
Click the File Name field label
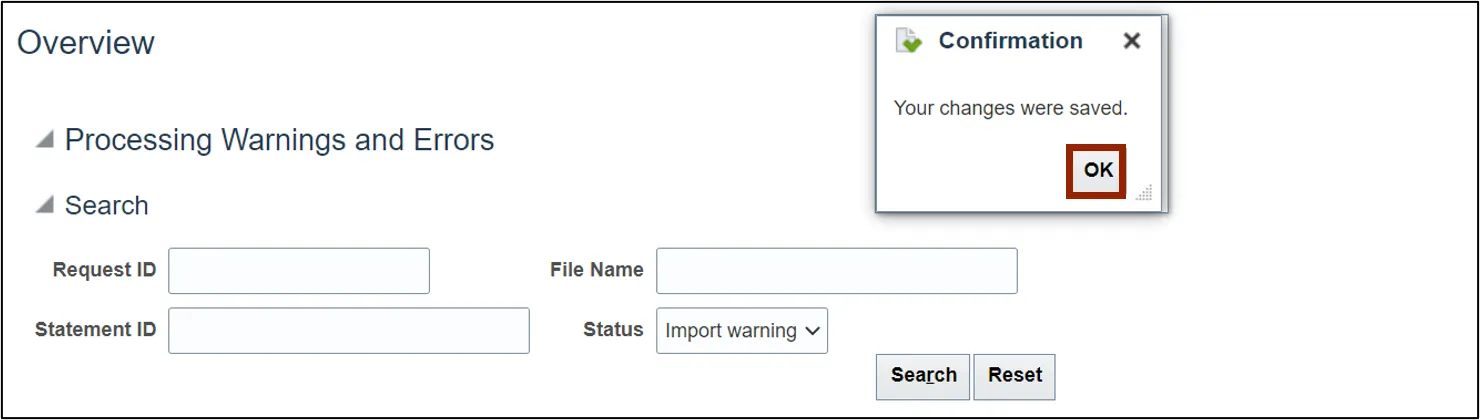[596, 270]
